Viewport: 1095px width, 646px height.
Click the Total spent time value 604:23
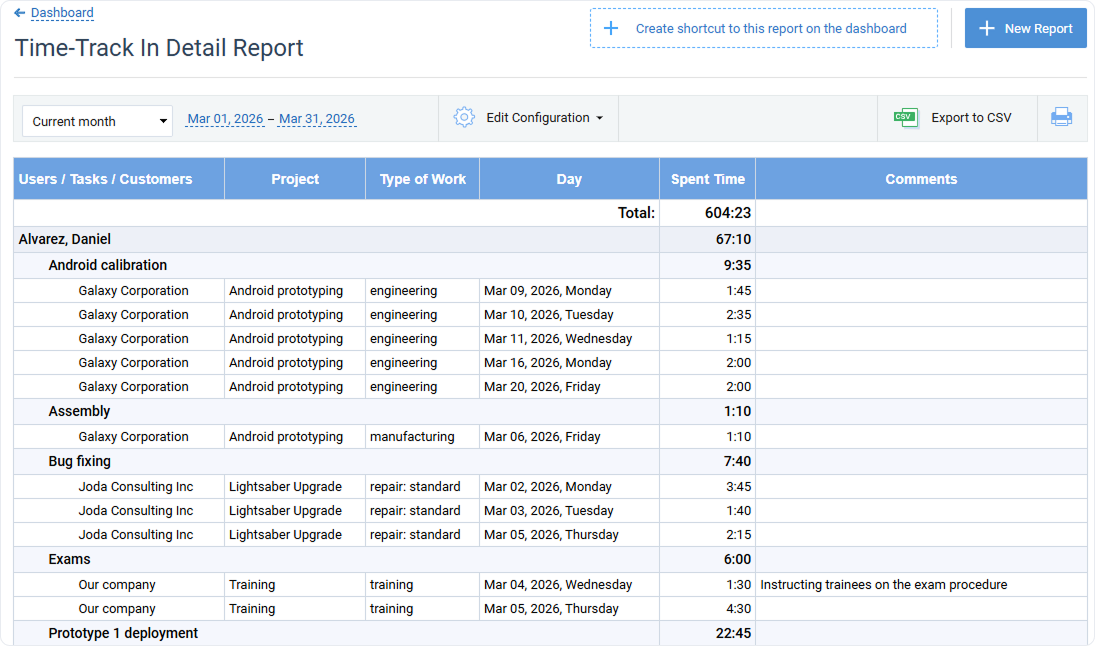pyautogui.click(x=727, y=213)
